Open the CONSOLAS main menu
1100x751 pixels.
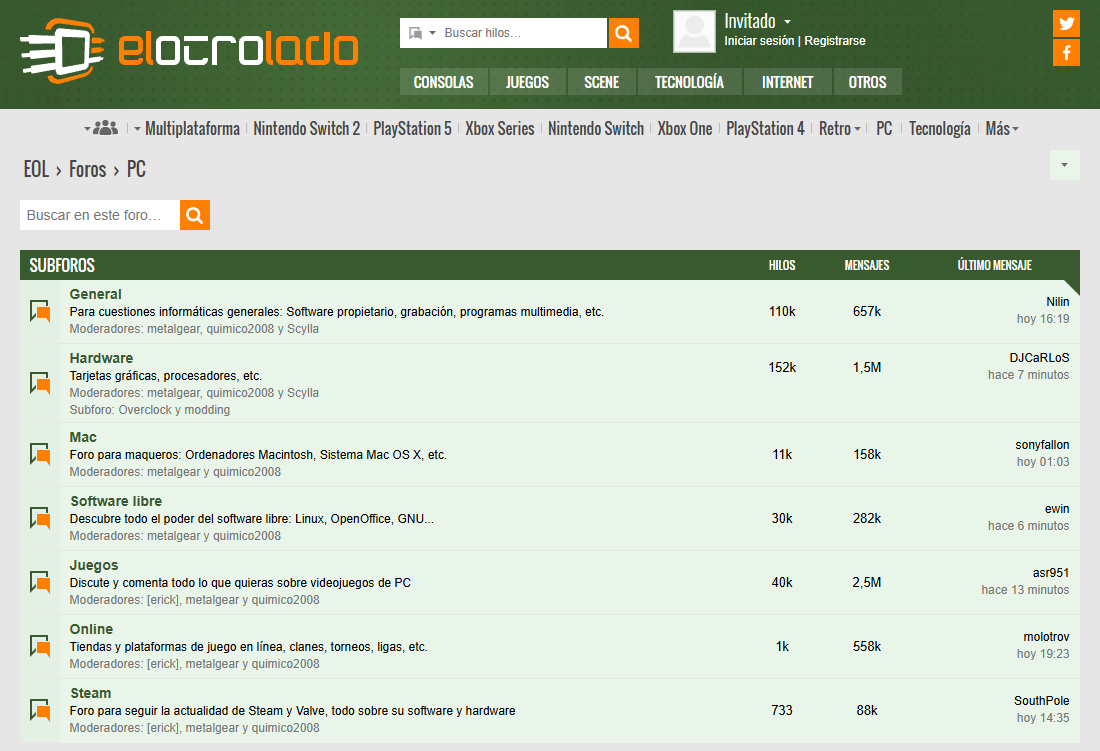[443, 82]
